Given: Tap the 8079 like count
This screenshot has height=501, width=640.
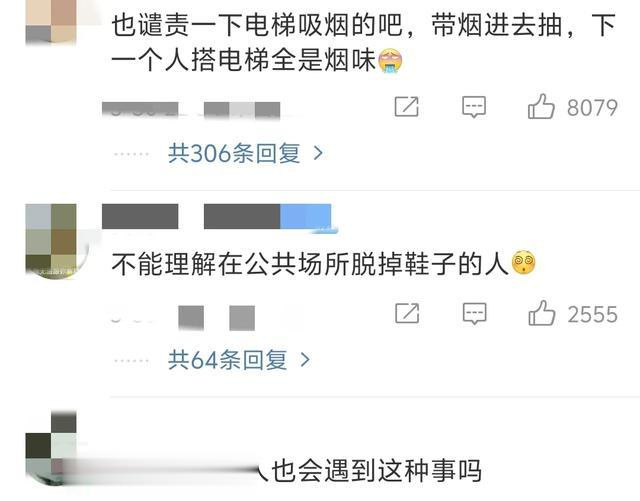Looking at the screenshot, I should 592,108.
